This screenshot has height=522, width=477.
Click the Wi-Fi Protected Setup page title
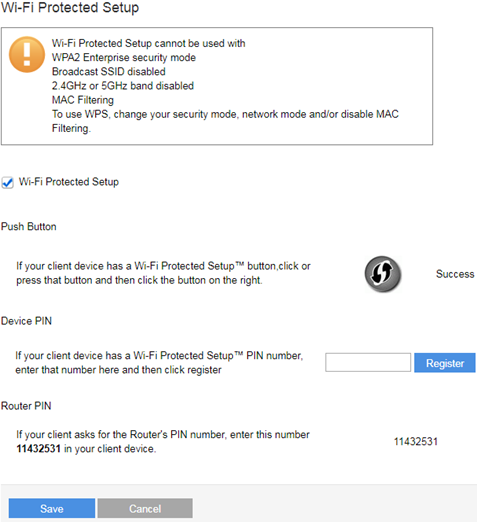click(x=70, y=7)
